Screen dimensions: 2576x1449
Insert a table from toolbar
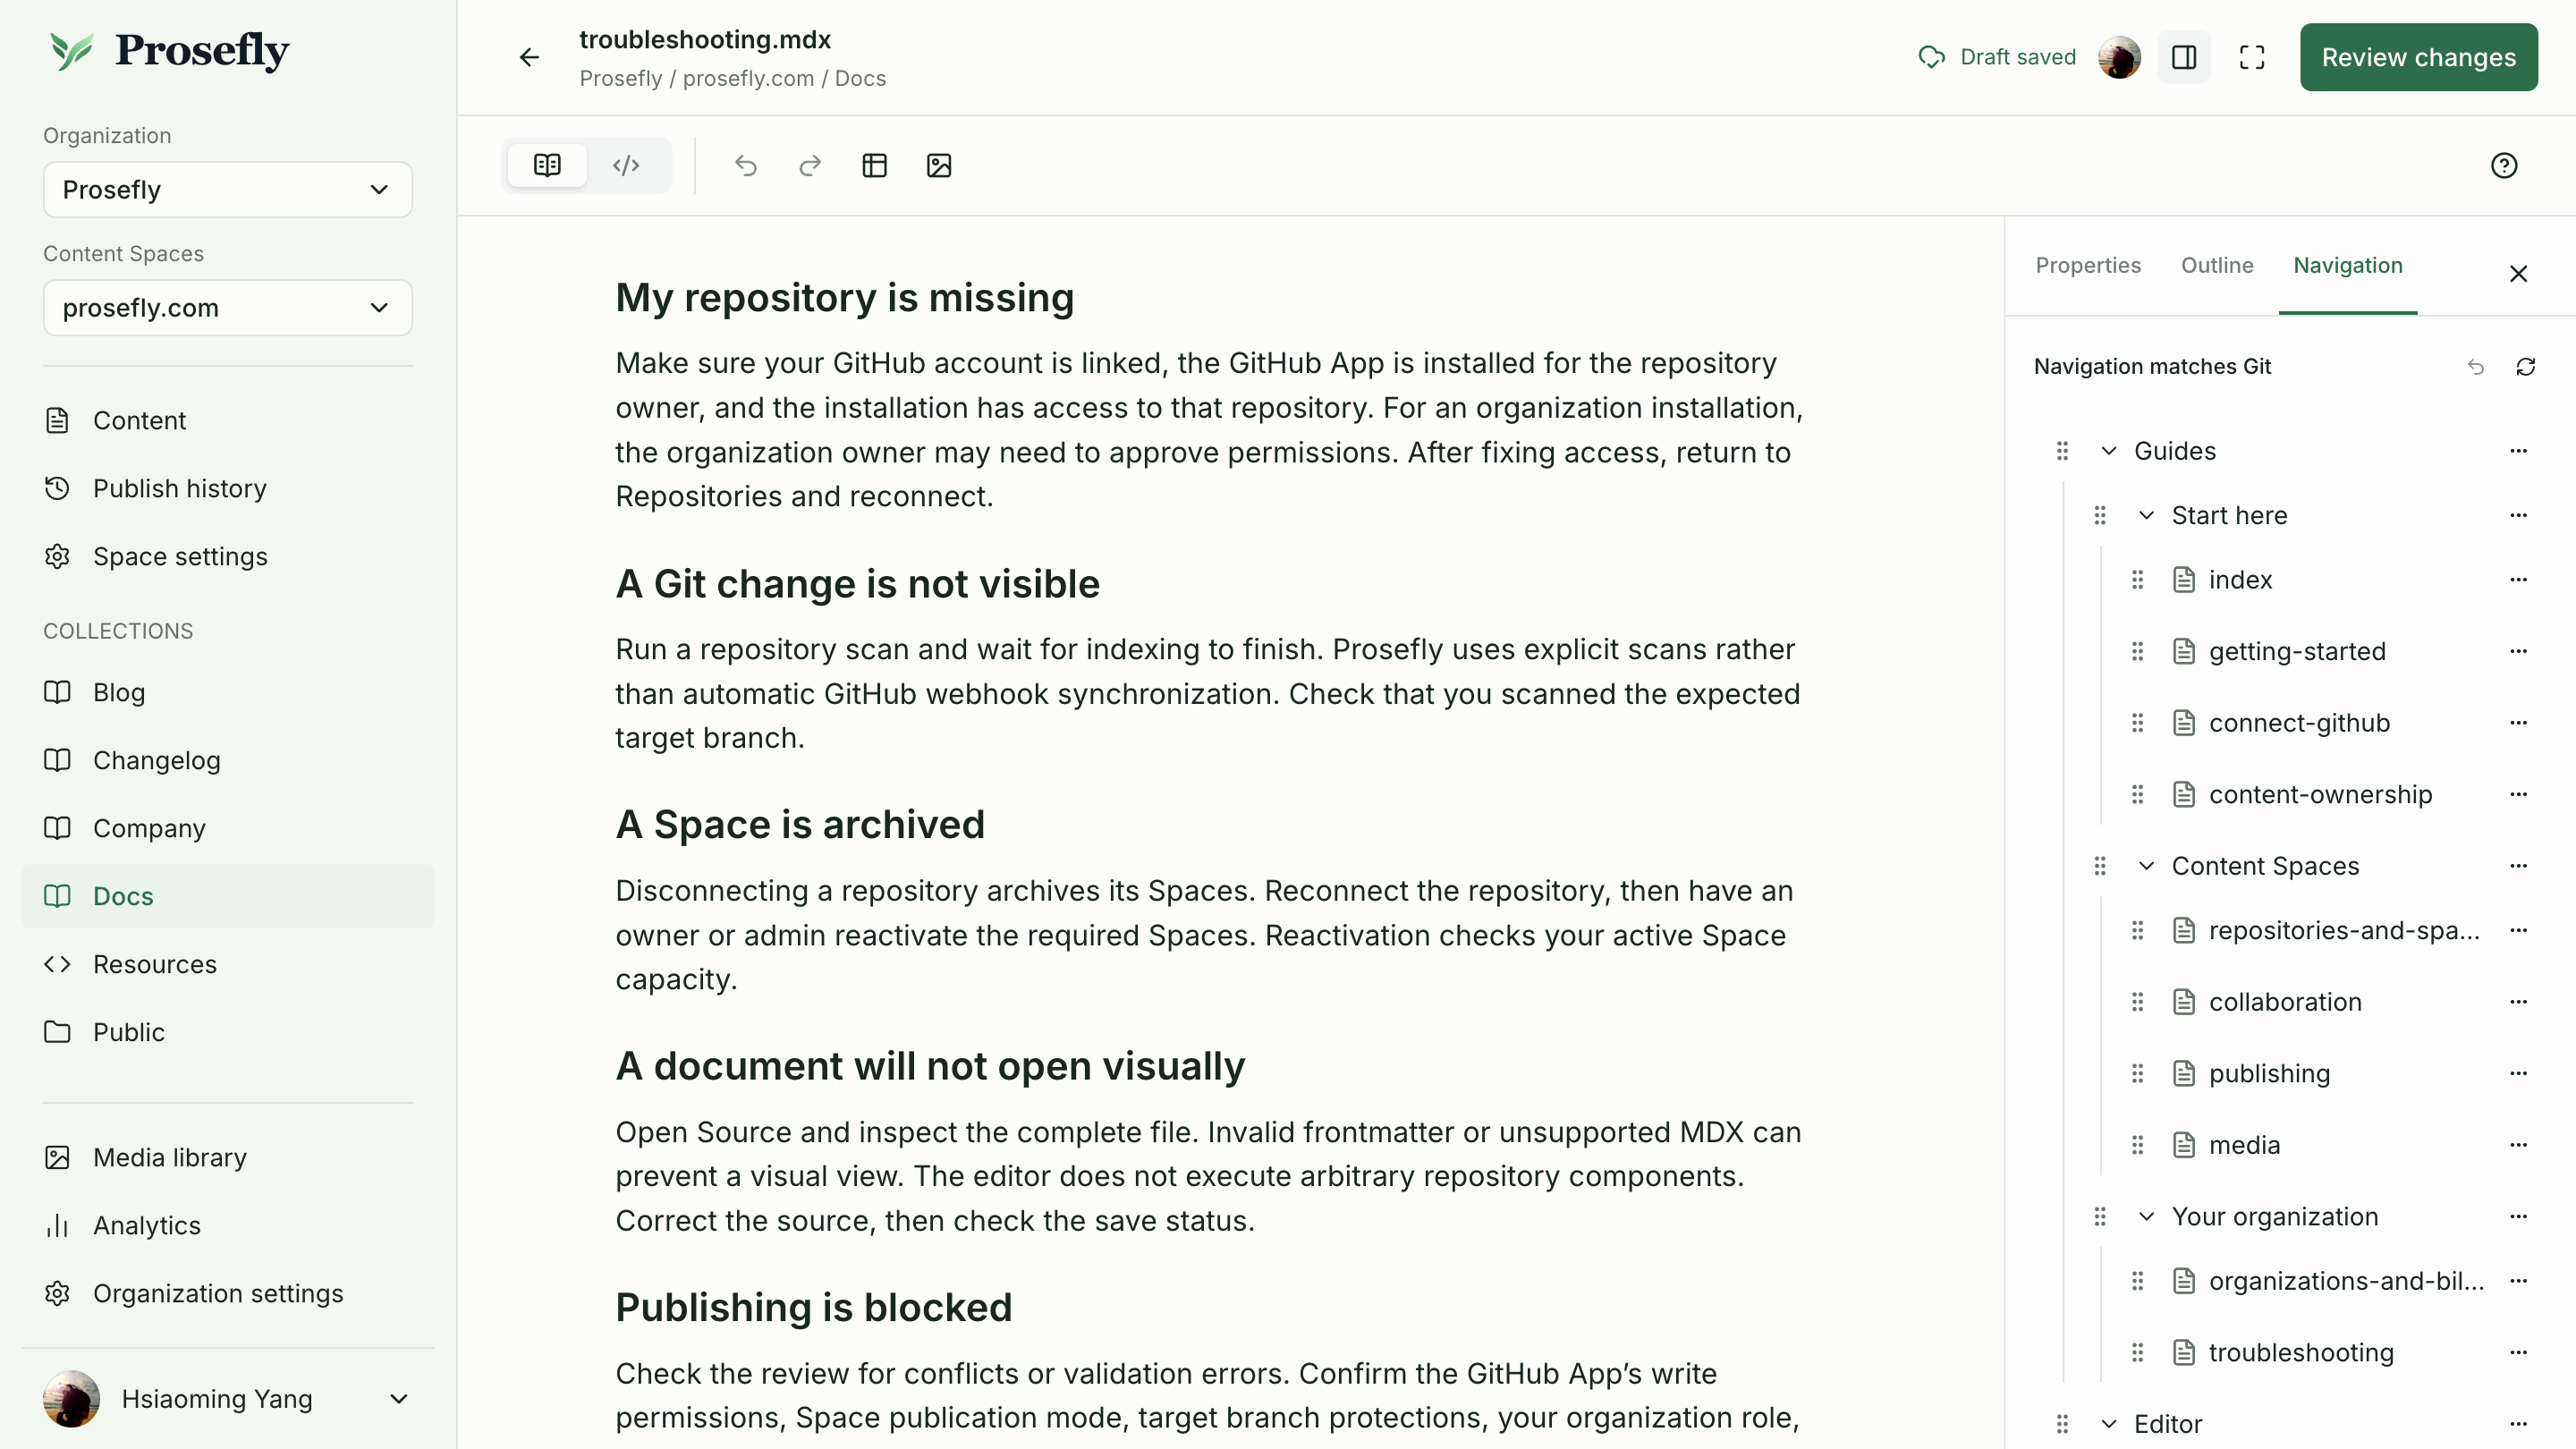[x=874, y=165]
